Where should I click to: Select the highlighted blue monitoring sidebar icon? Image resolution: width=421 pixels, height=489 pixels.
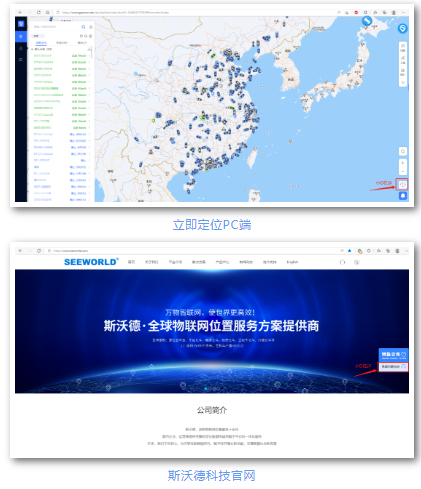coord(21,37)
